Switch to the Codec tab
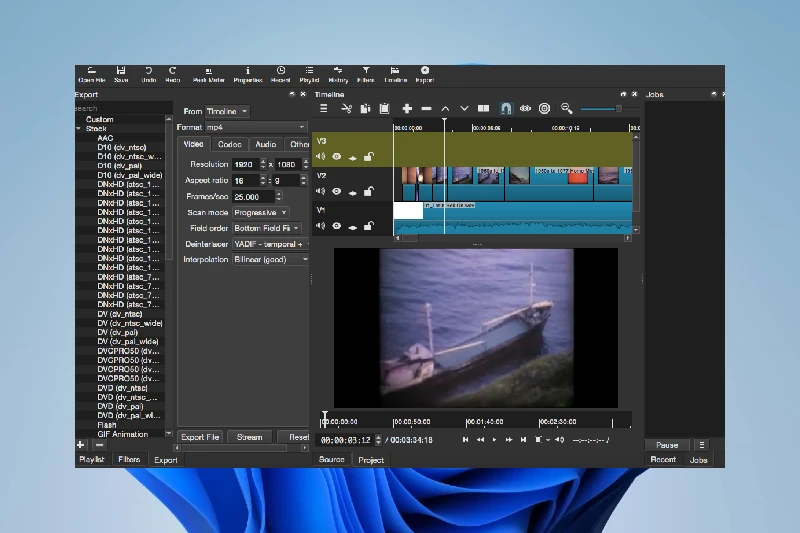The height and width of the screenshot is (533, 800). (230, 144)
